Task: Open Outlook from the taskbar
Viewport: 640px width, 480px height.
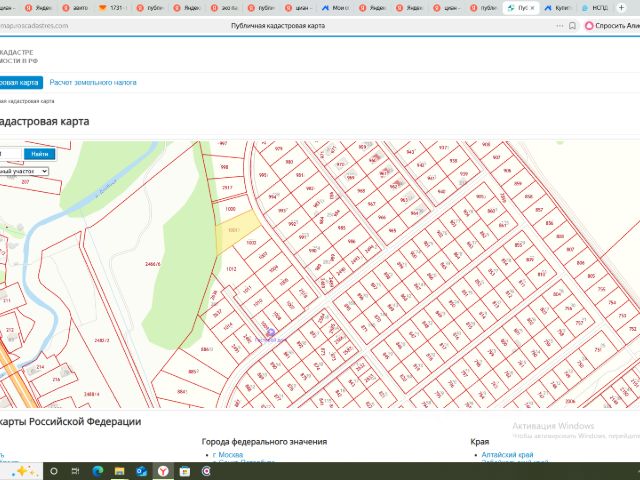Action: click(x=141, y=471)
